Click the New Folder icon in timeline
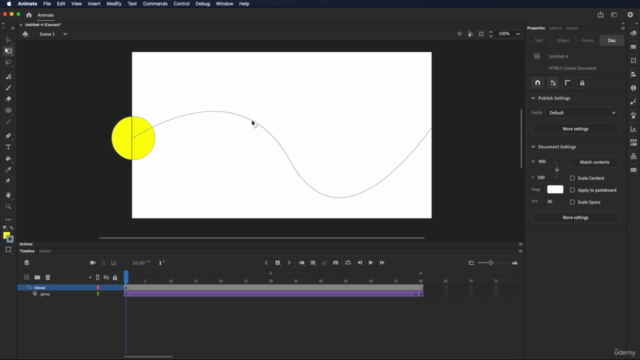The height and width of the screenshot is (360, 640). [x=37, y=278]
